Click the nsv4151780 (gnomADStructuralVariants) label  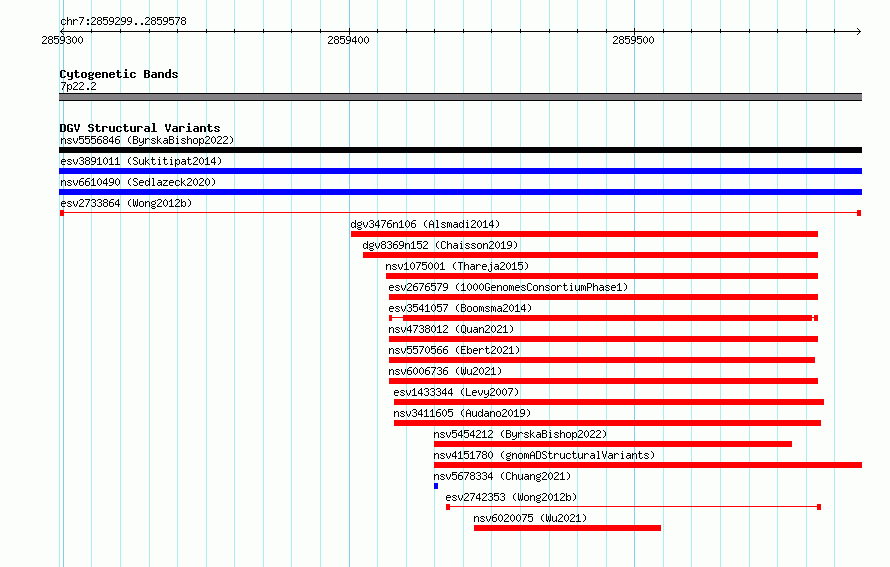click(x=544, y=455)
